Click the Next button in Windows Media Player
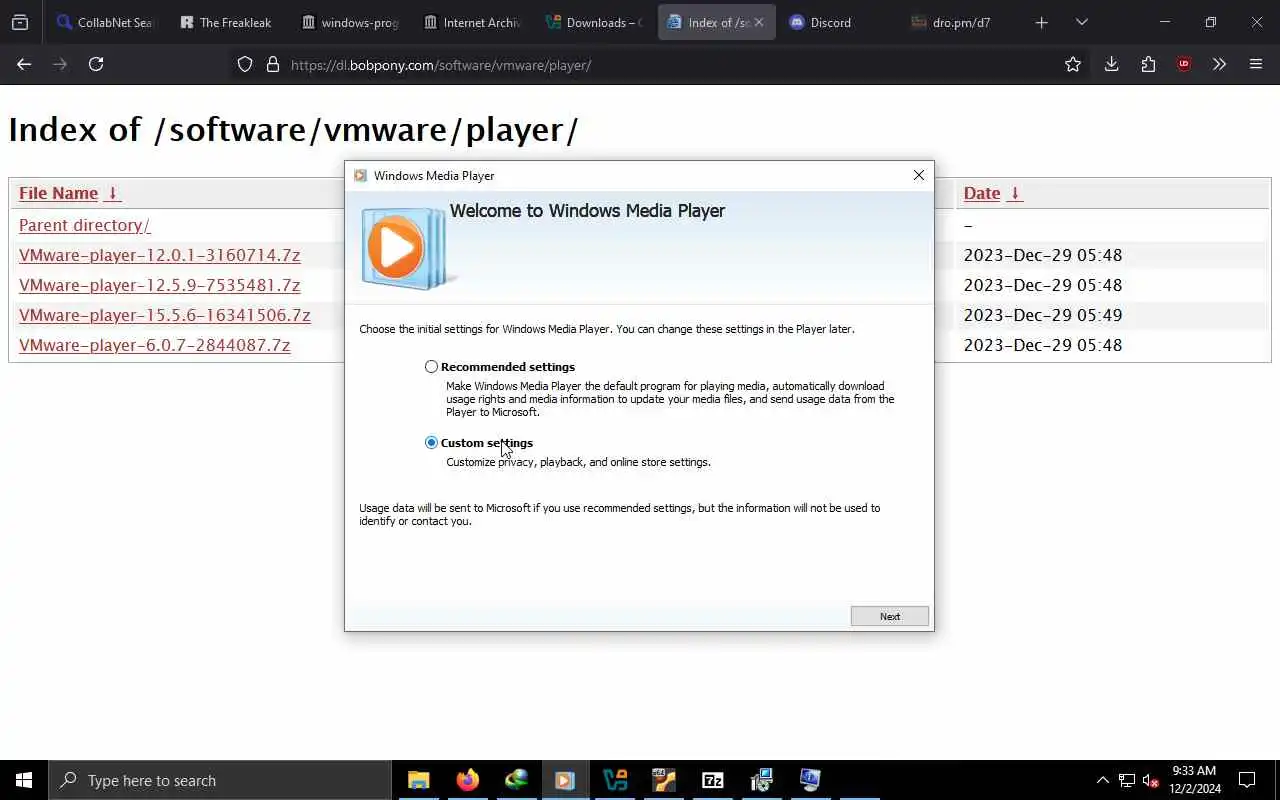 [890, 616]
